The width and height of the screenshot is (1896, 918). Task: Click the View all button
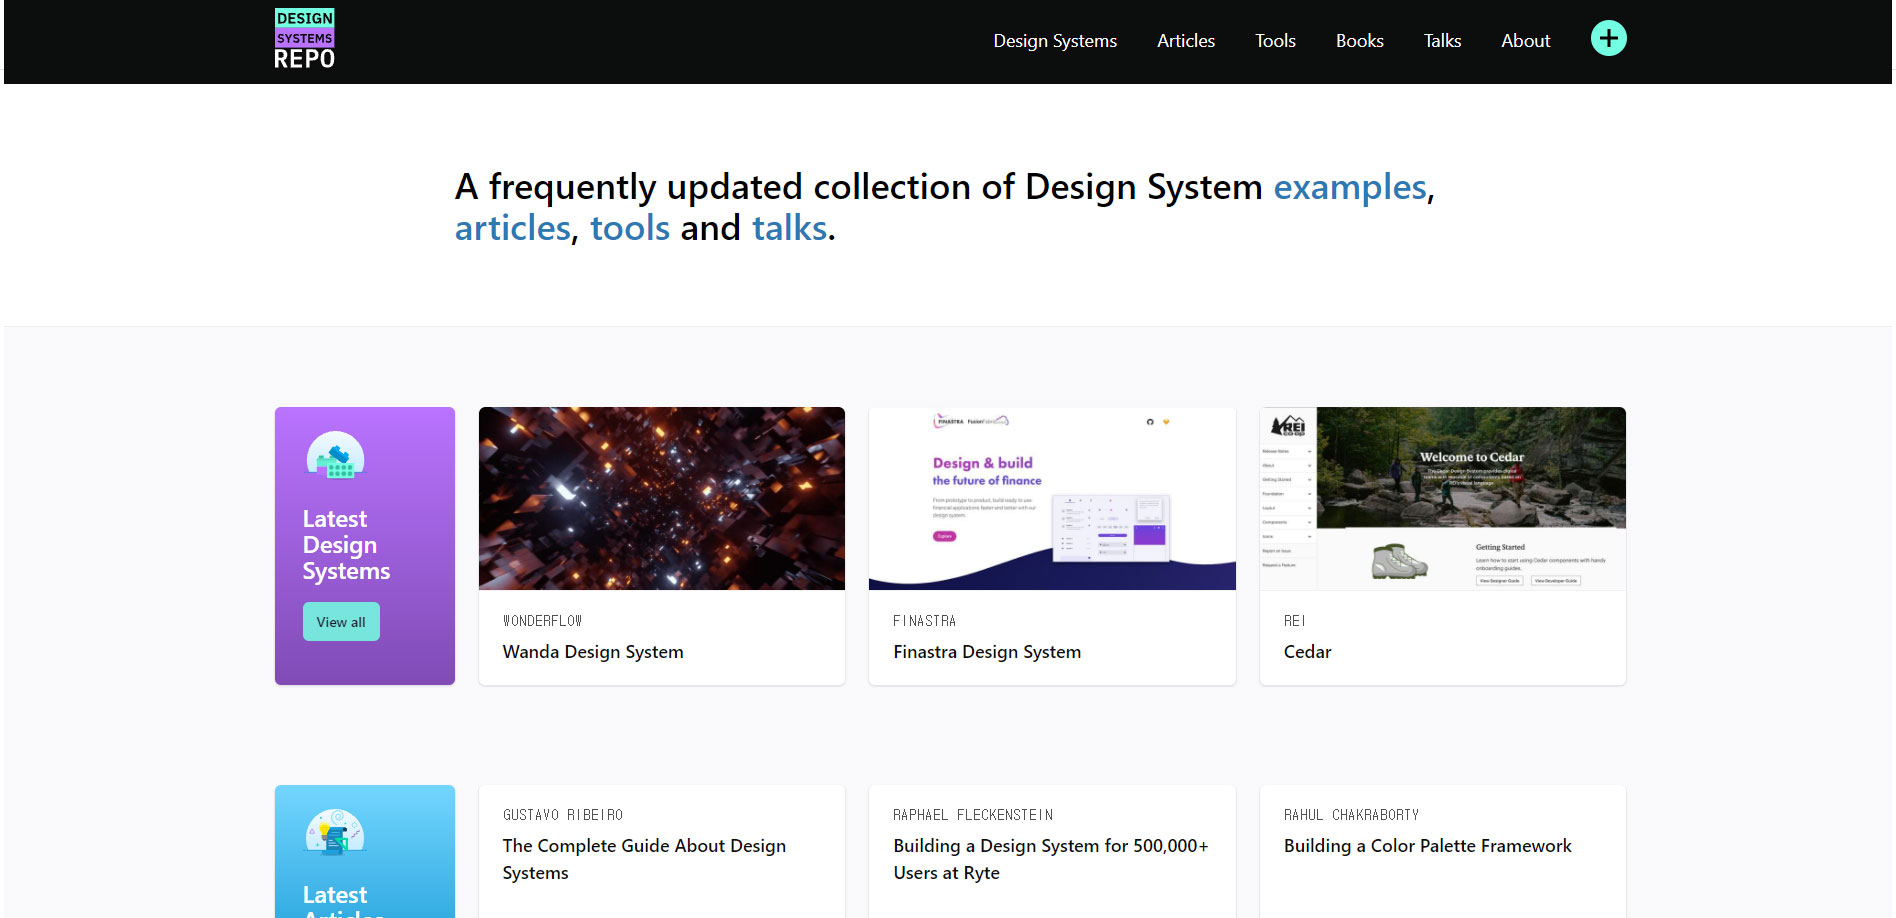coord(341,622)
